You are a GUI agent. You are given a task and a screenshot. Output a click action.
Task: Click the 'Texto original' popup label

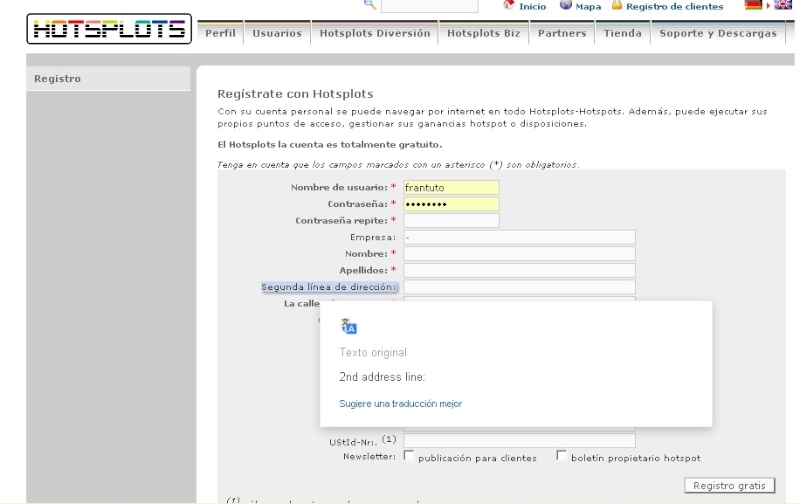373,352
